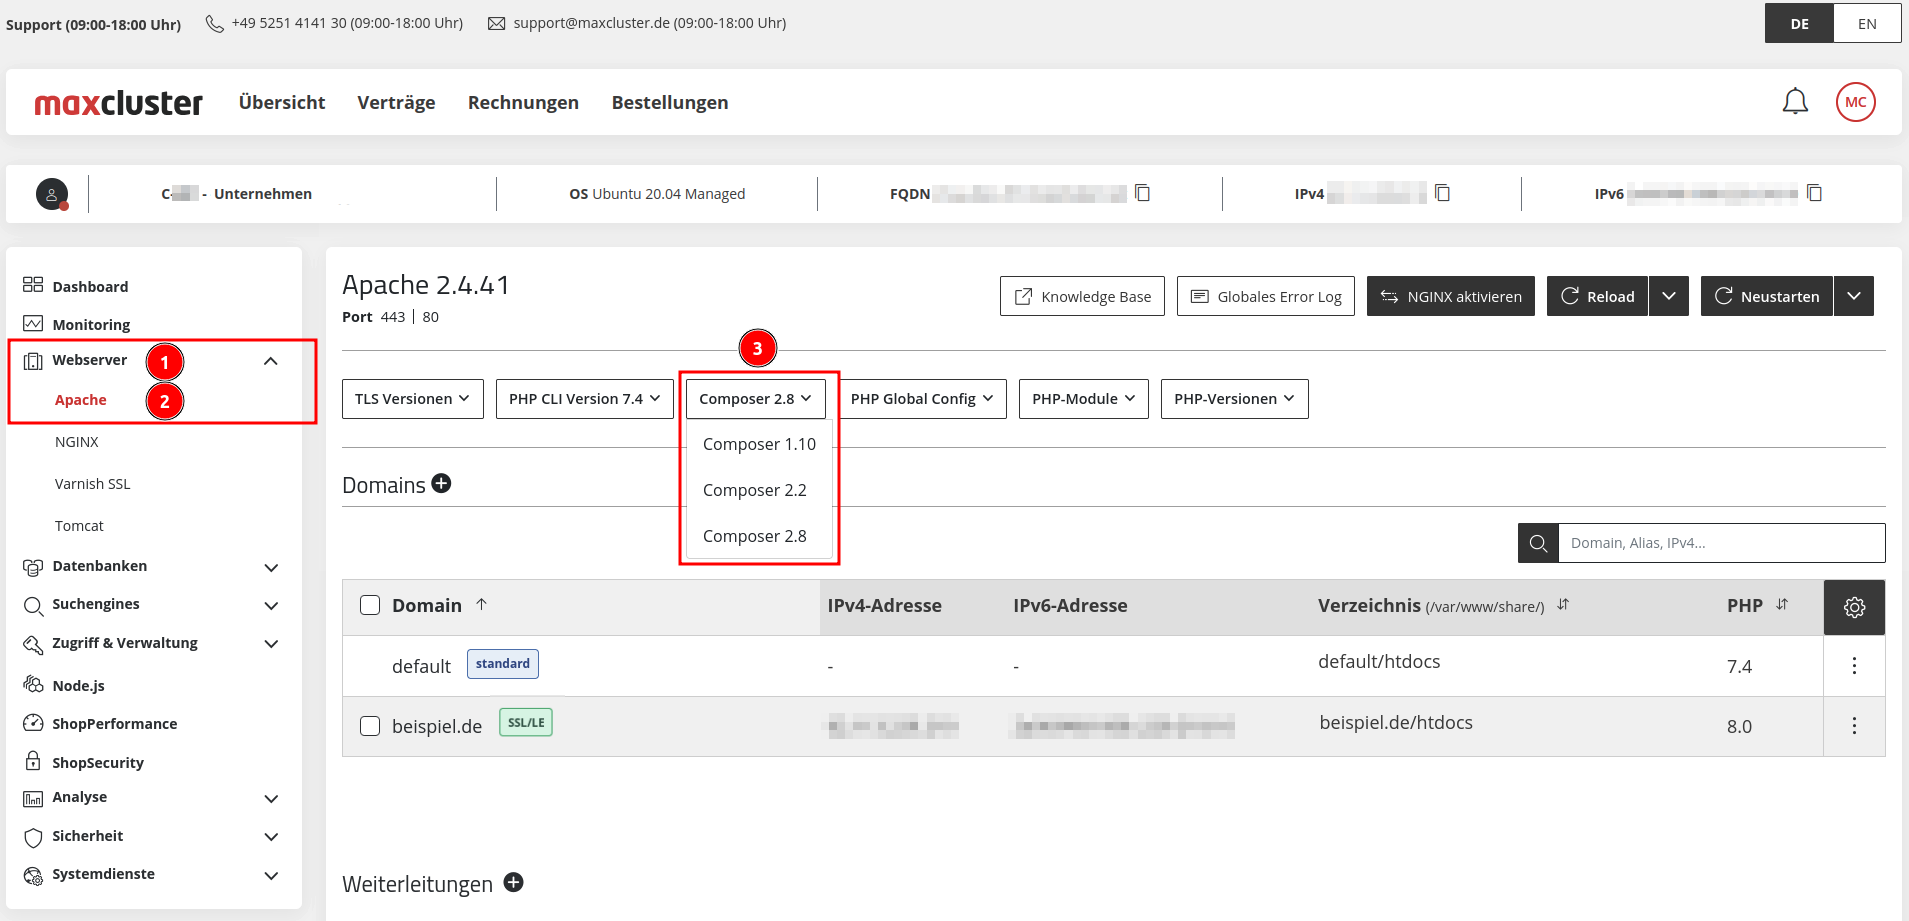The width and height of the screenshot is (1909, 921).
Task: Open table column settings gear
Action: (1854, 607)
